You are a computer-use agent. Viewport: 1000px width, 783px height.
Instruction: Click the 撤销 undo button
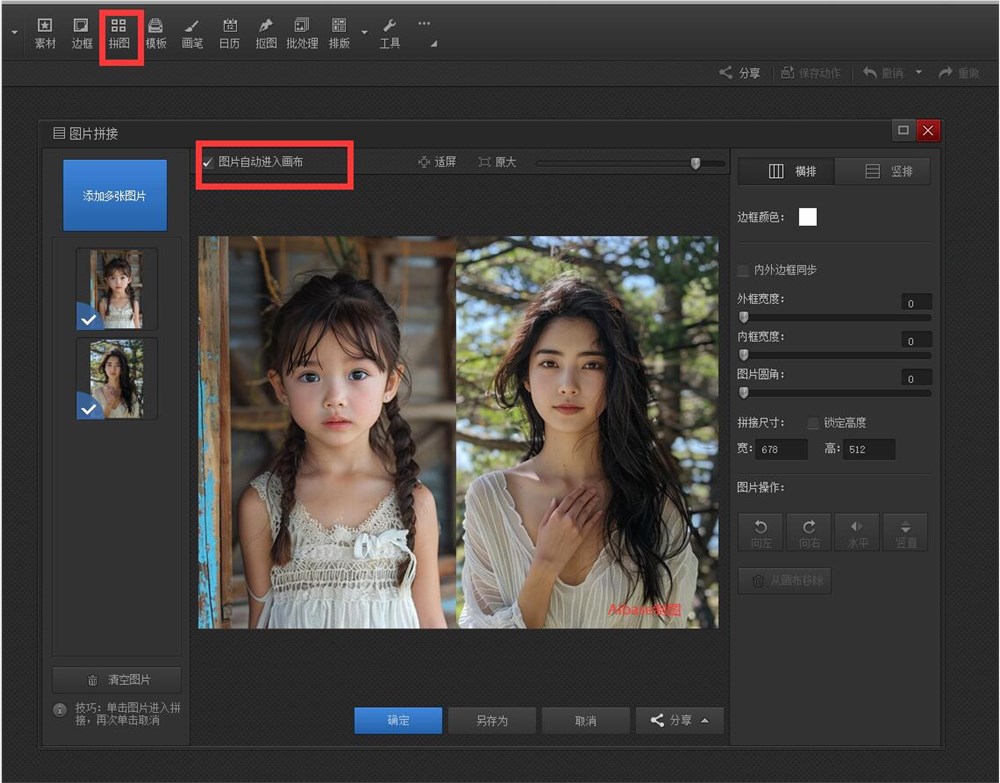pos(883,73)
